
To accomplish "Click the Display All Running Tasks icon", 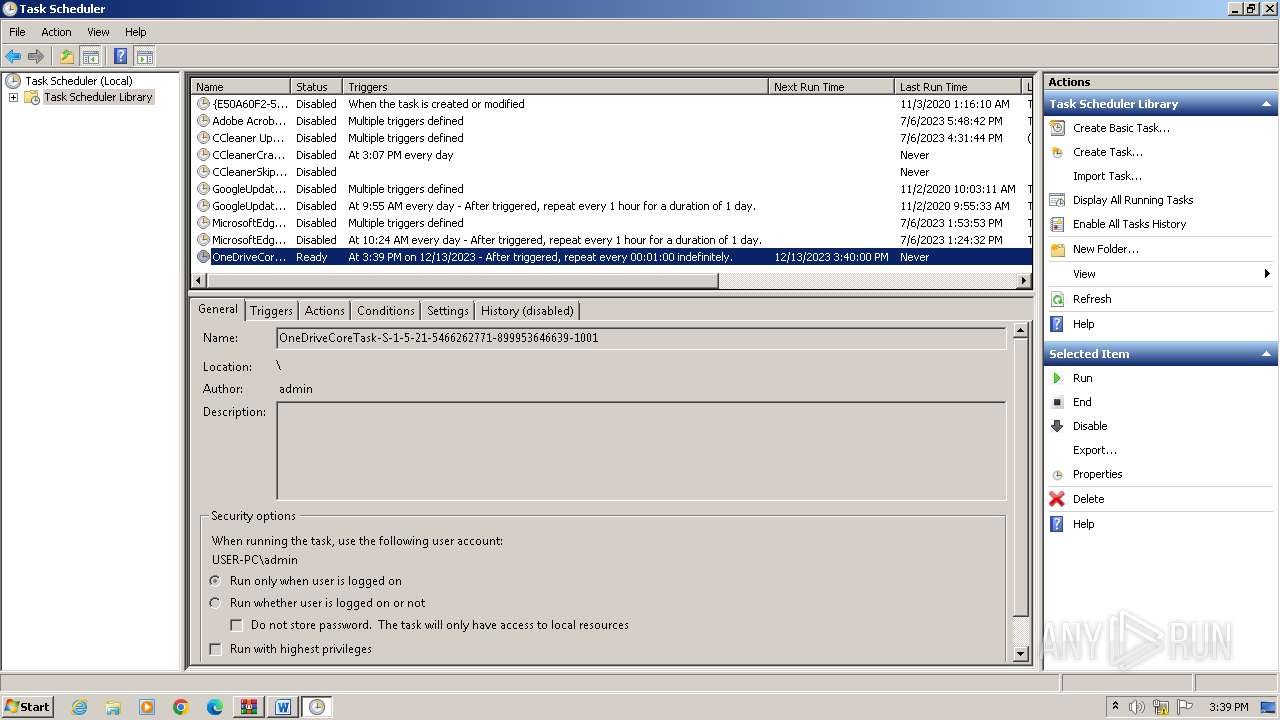I will [x=1057, y=200].
